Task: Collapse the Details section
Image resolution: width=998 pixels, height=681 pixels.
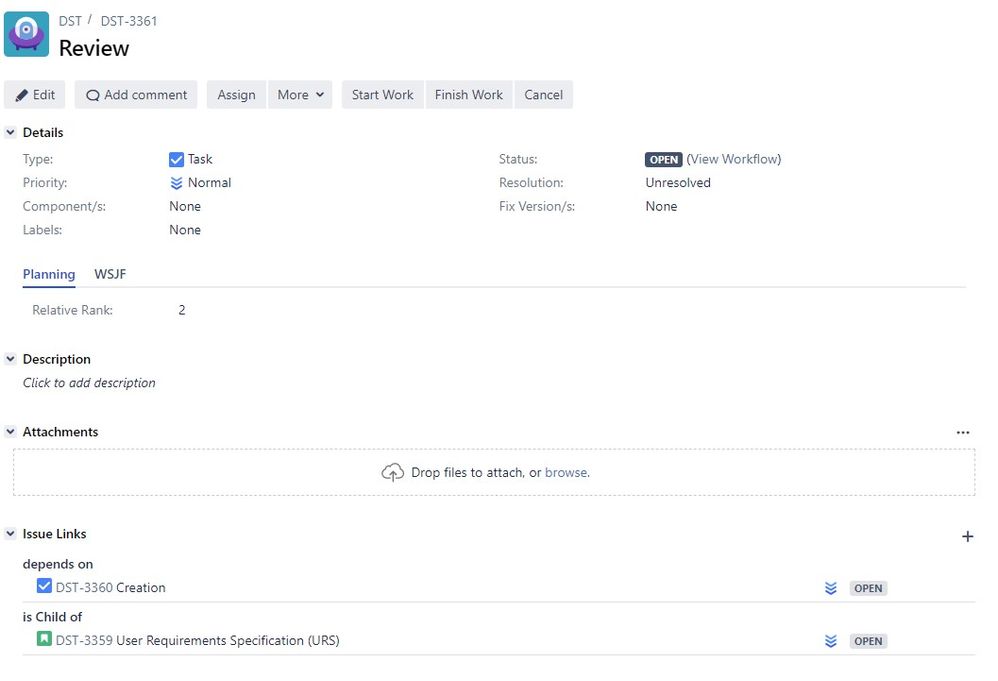Action: (10, 132)
